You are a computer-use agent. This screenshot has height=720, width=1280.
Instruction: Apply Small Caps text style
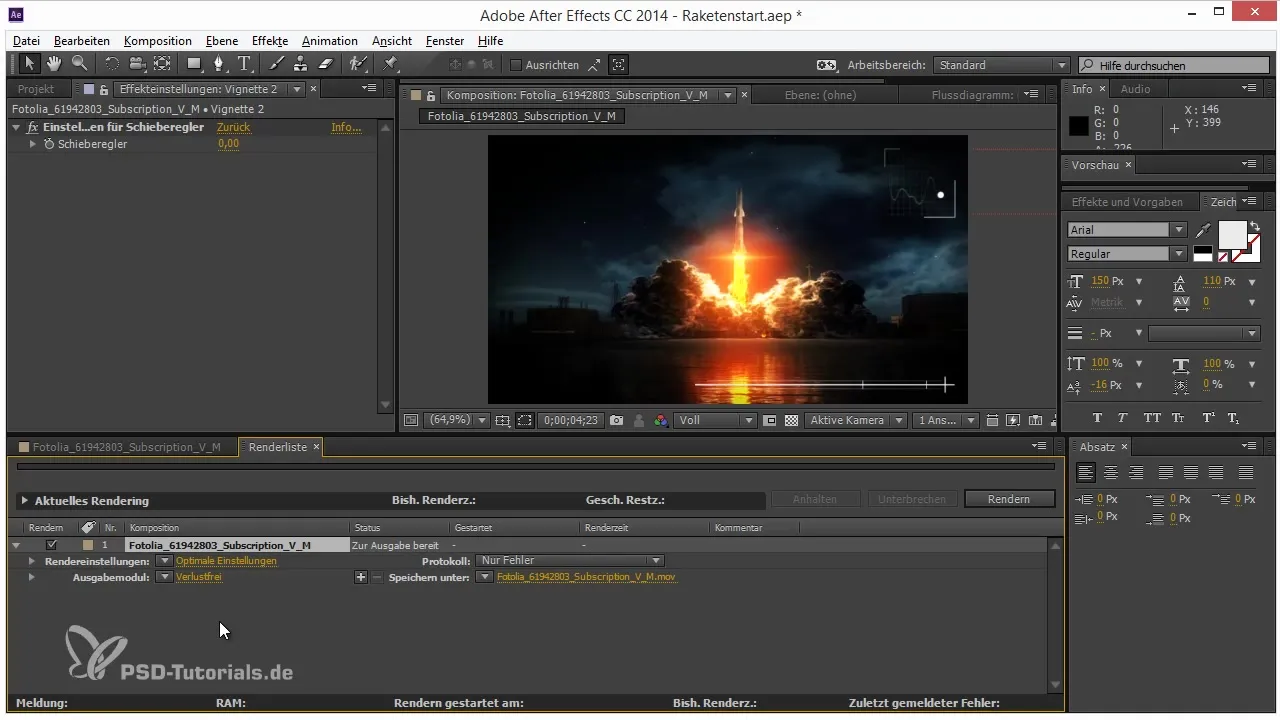tap(1179, 418)
